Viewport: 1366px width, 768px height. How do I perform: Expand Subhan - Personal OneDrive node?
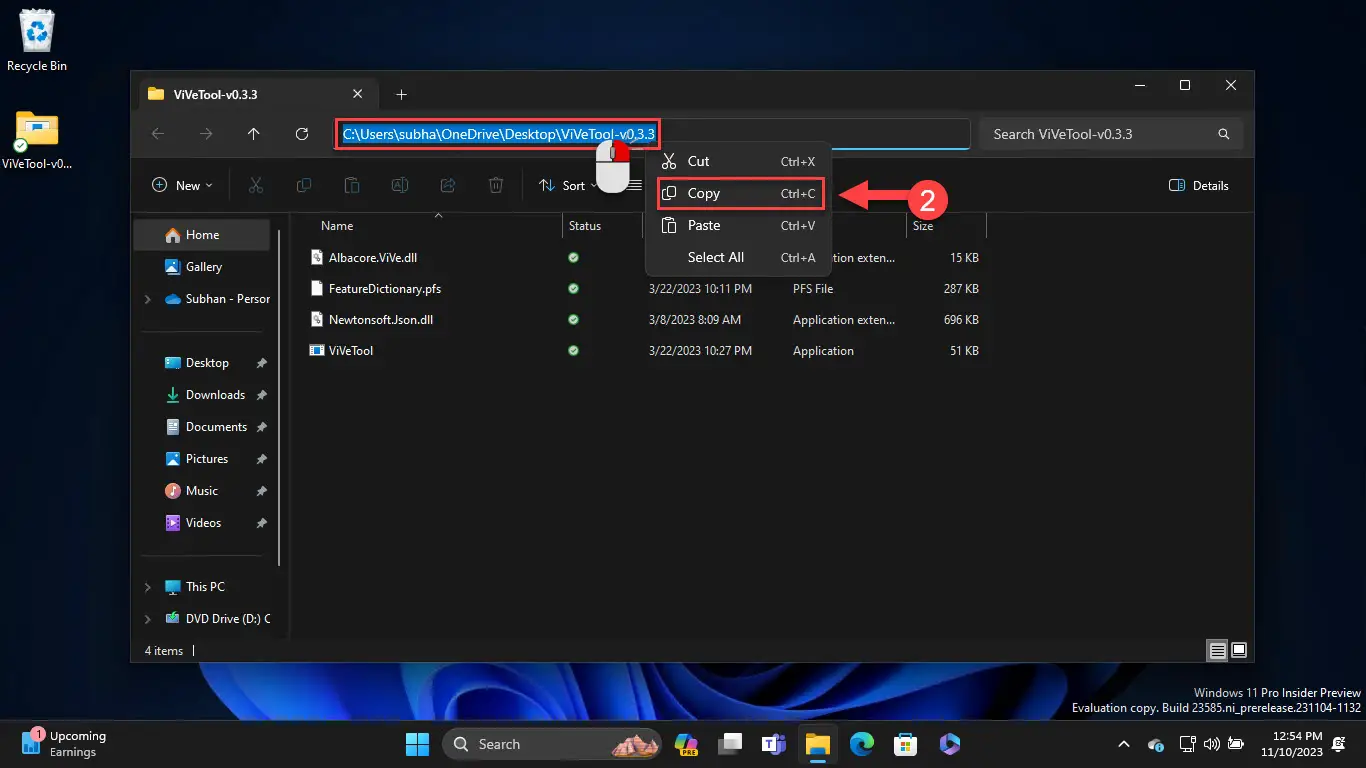148,299
